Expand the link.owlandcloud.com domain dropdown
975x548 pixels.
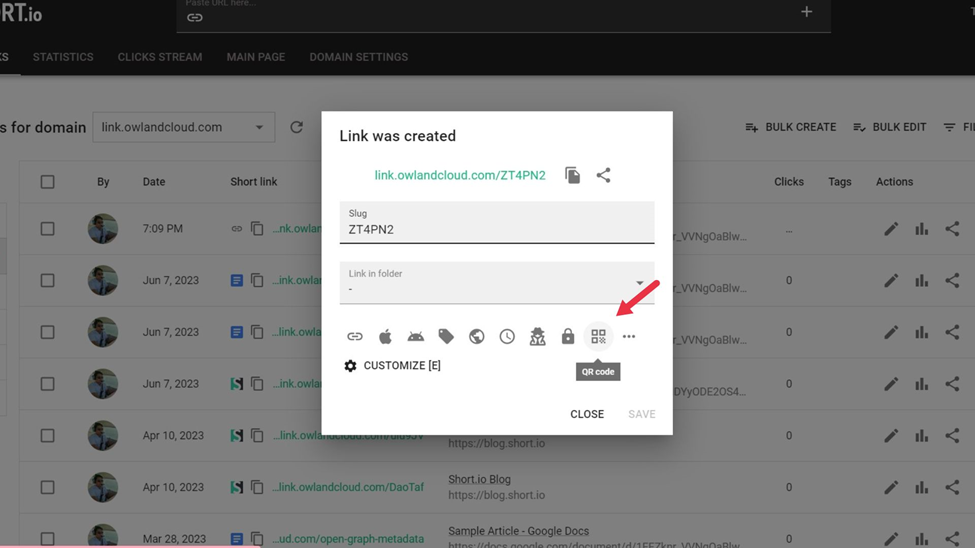(x=183, y=127)
